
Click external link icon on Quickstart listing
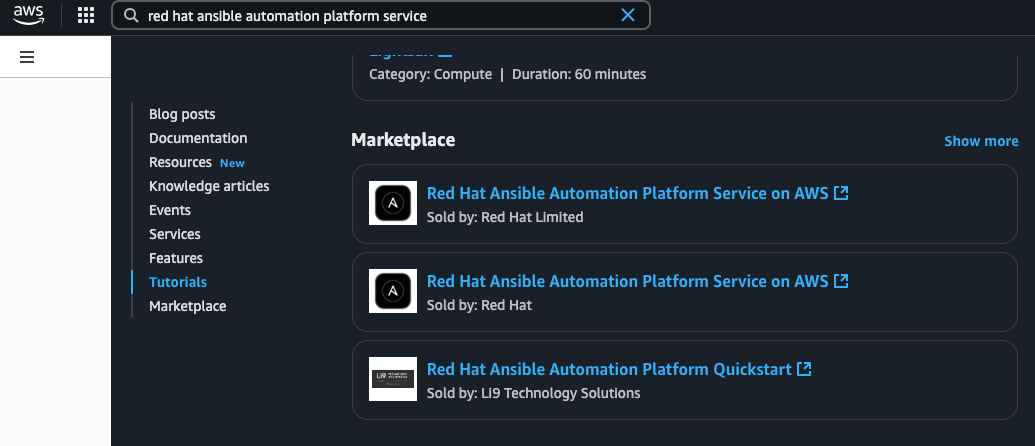(804, 369)
